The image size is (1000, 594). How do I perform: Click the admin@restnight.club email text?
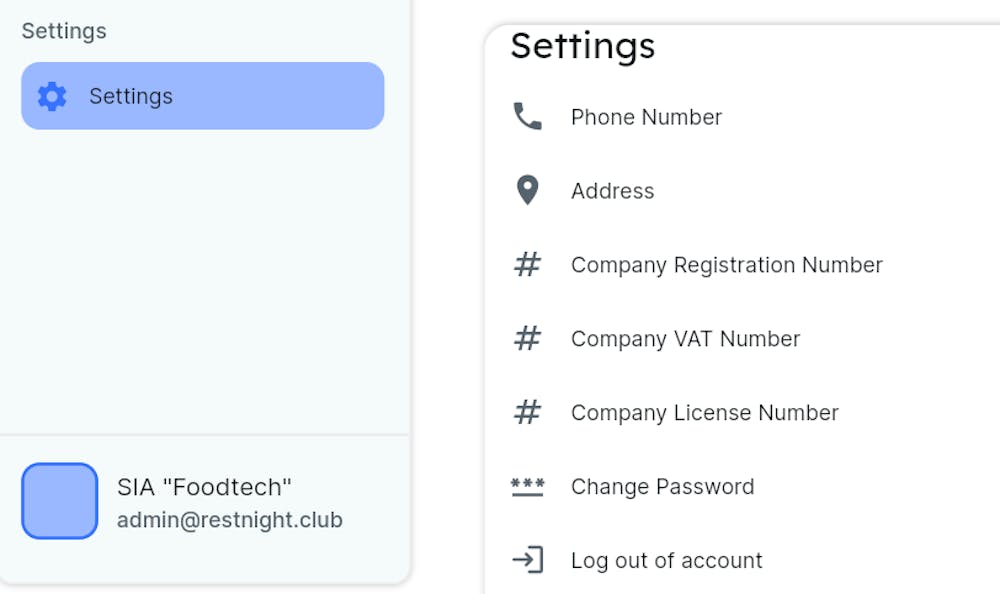pos(229,520)
